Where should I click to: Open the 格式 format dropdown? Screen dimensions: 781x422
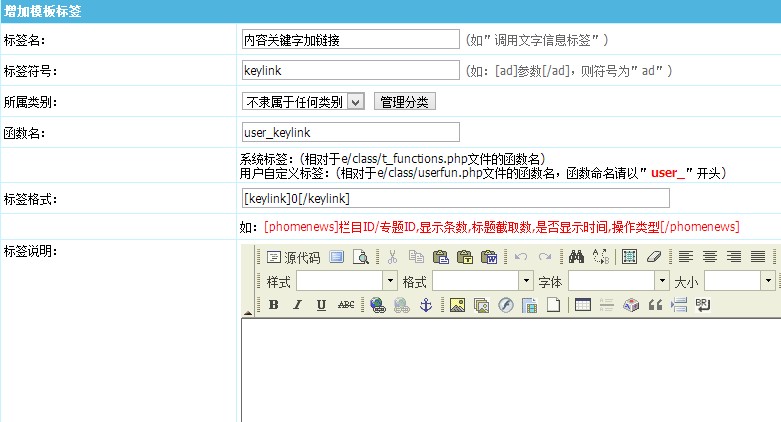(x=481, y=281)
